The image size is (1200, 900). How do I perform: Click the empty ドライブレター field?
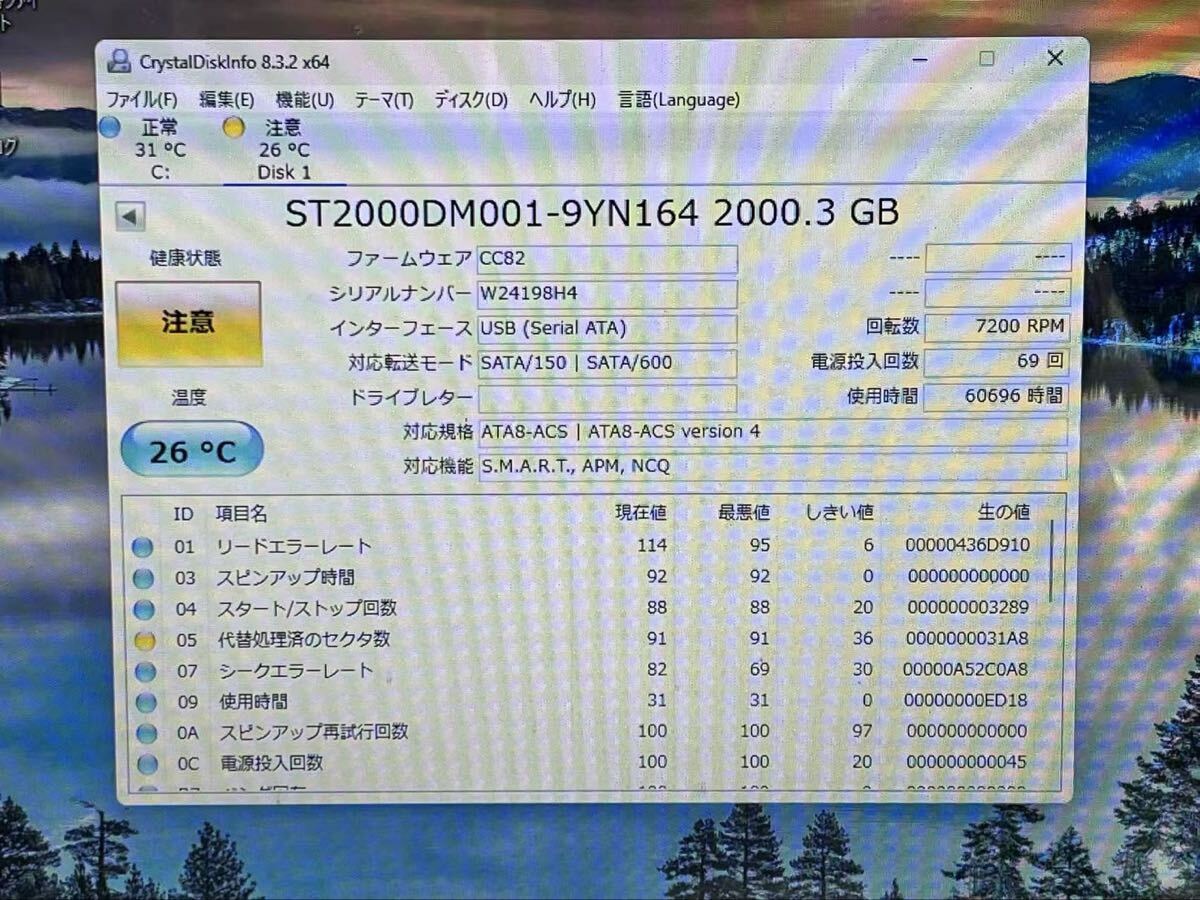coord(607,397)
